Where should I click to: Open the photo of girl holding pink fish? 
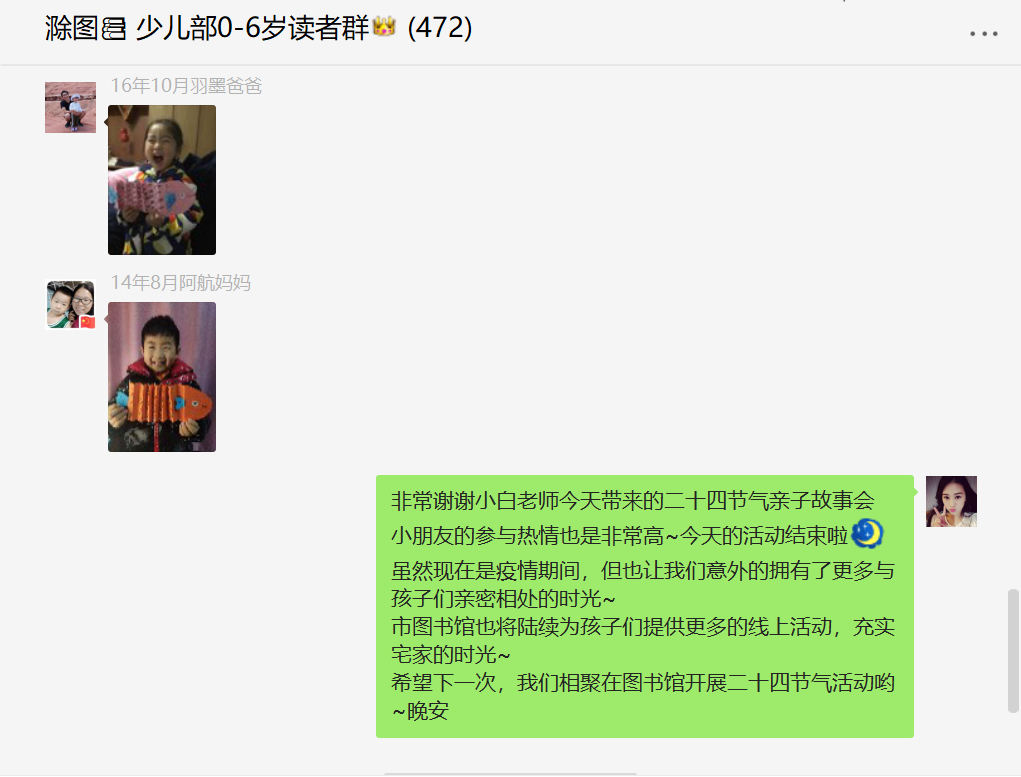pos(161,180)
